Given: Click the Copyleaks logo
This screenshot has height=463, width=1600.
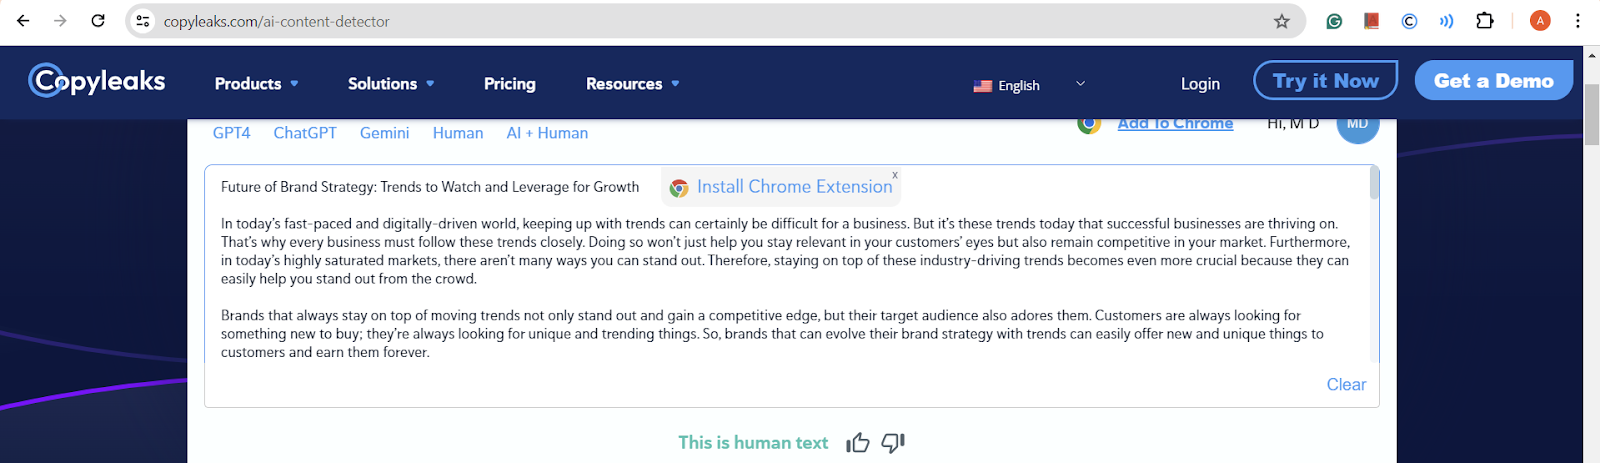Looking at the screenshot, I should [97, 81].
